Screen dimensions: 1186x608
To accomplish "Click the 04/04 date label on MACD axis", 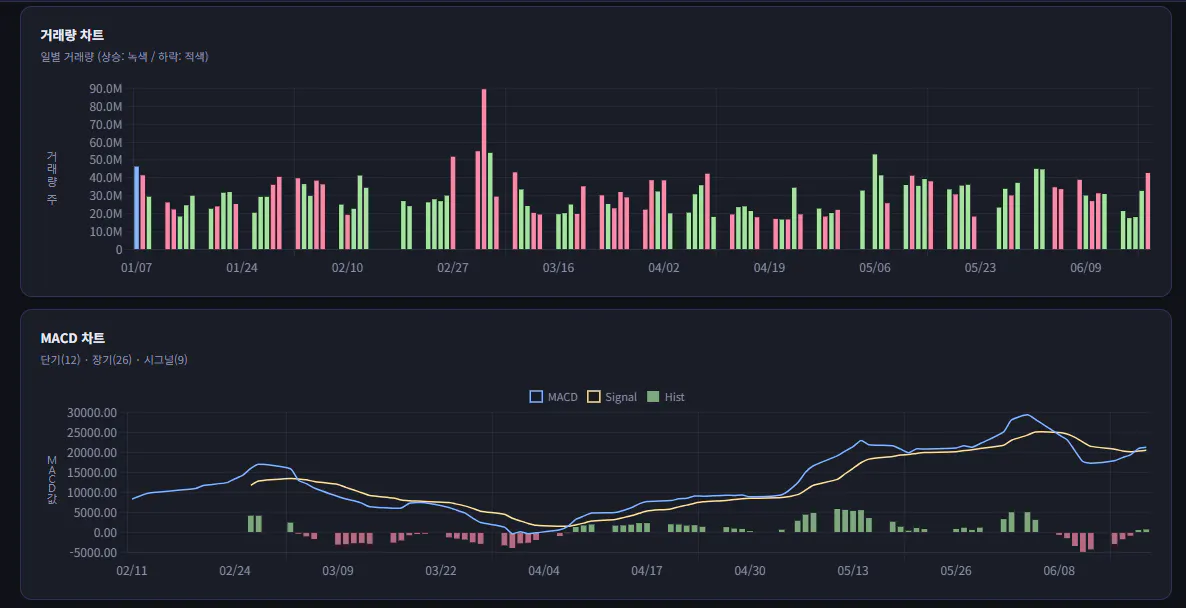I will [544, 570].
